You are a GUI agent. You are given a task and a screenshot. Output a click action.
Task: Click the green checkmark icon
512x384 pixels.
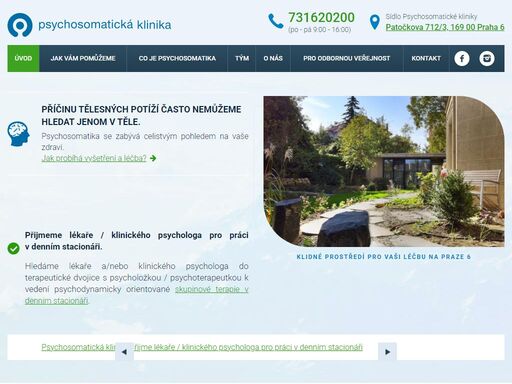(x=14, y=248)
